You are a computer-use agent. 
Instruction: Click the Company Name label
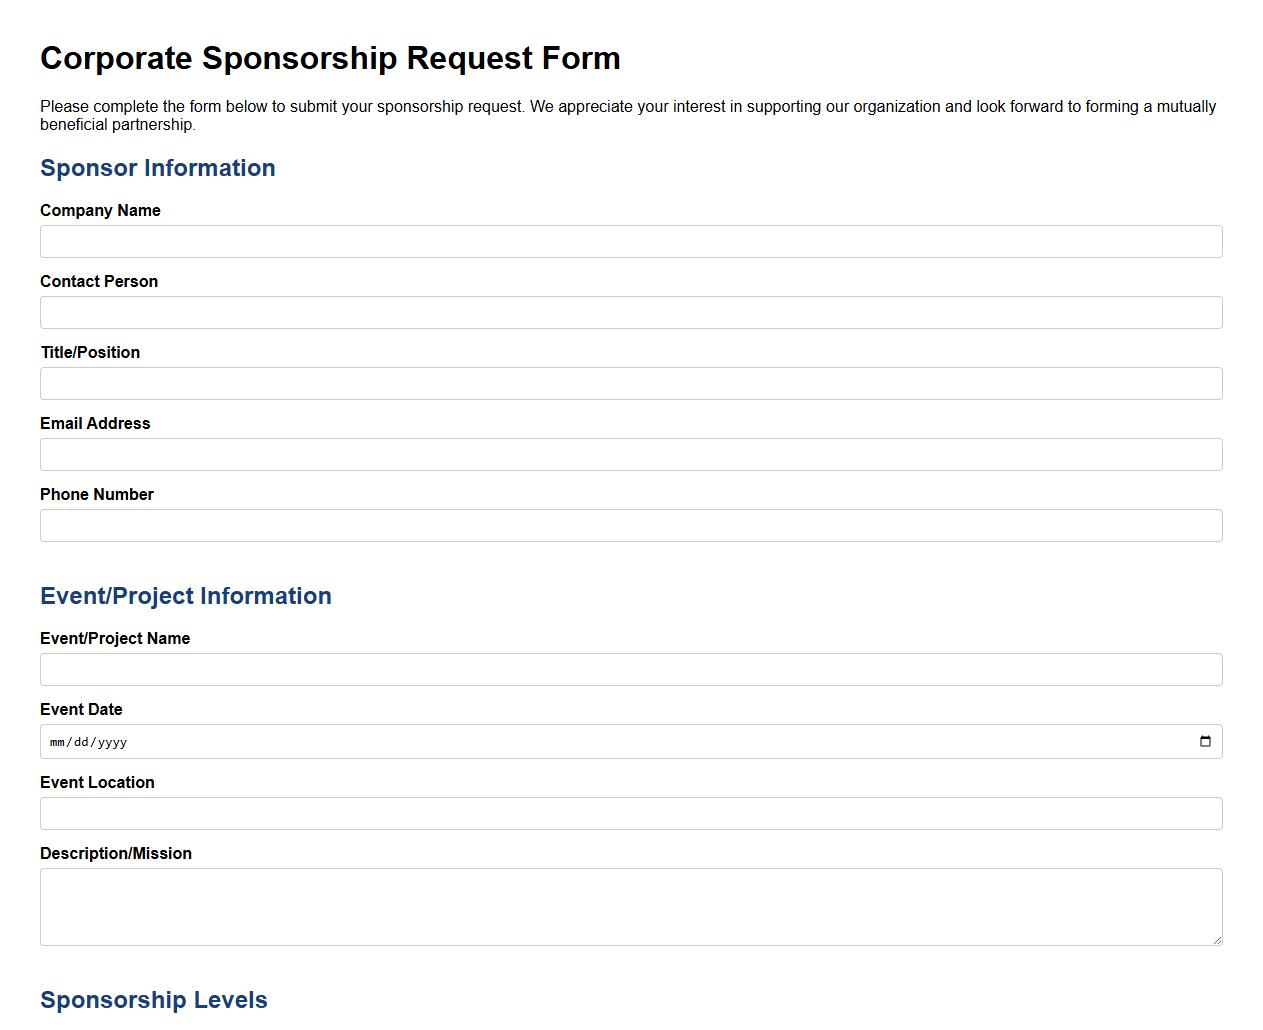click(x=100, y=210)
